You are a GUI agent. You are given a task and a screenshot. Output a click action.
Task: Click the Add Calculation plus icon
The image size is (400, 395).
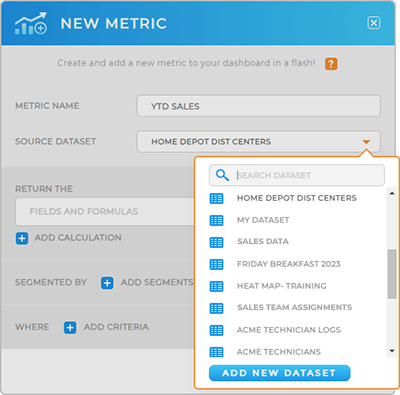click(x=22, y=238)
